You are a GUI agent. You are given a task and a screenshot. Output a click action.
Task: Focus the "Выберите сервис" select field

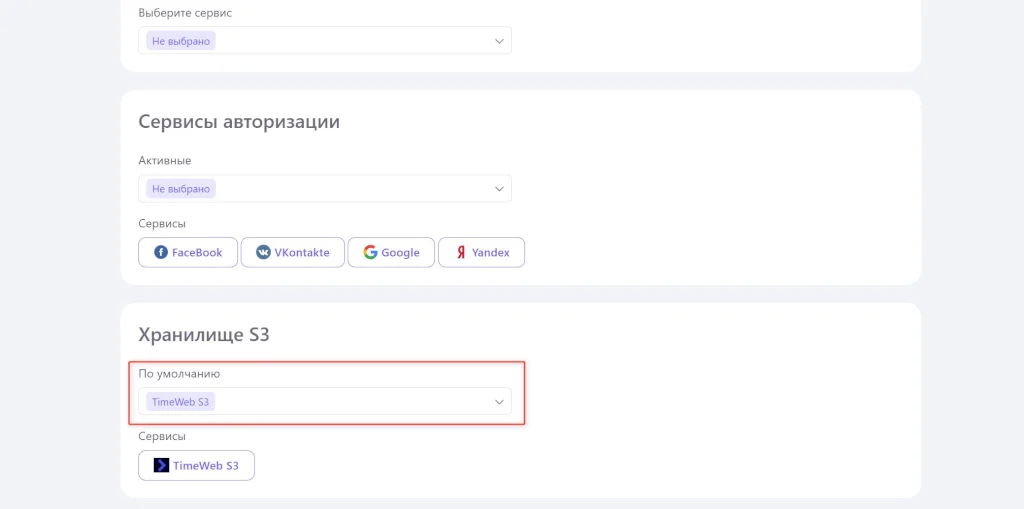(x=350, y=41)
